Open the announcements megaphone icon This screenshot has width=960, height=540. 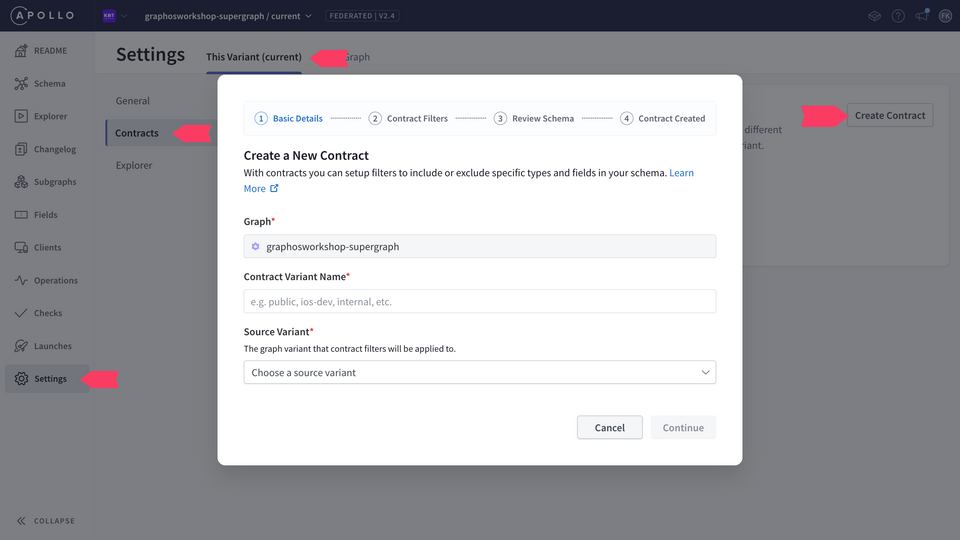tap(922, 15)
